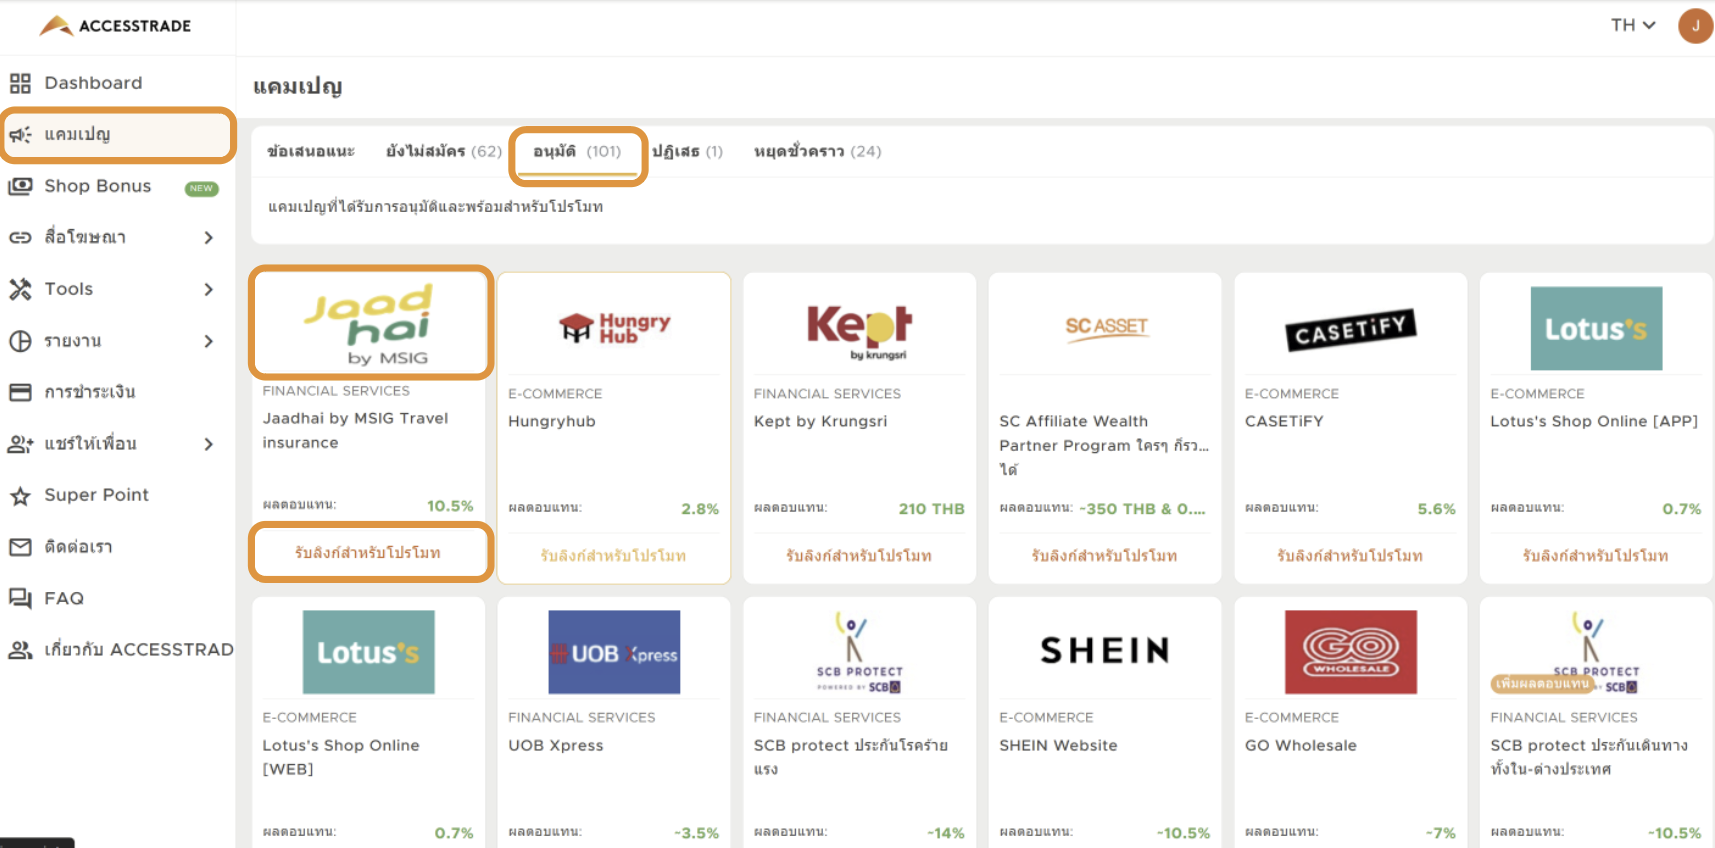Click the Shop Bonus cash icon
1715x848 pixels.
20,186
